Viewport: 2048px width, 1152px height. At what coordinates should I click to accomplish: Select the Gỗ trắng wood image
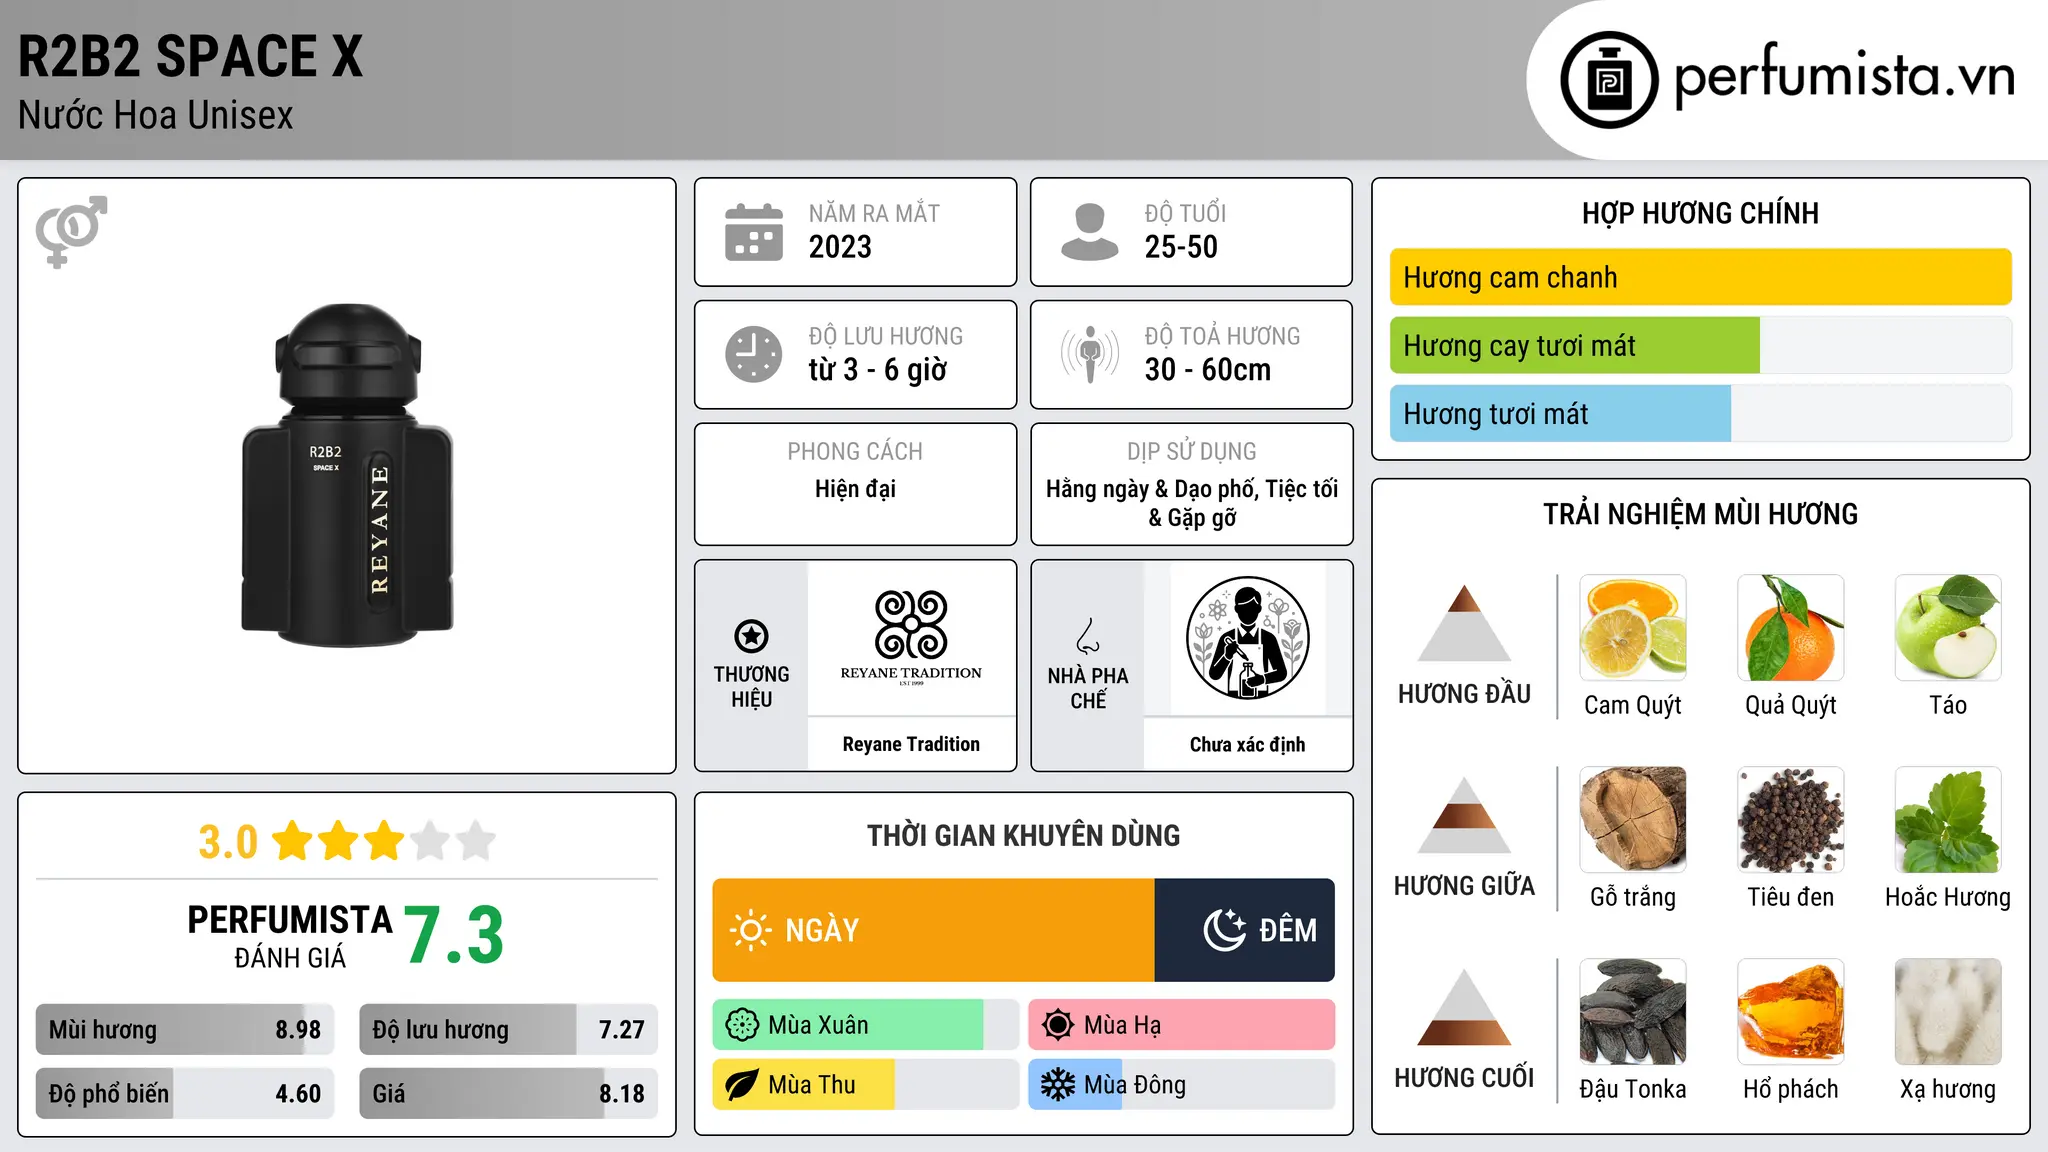[1633, 820]
